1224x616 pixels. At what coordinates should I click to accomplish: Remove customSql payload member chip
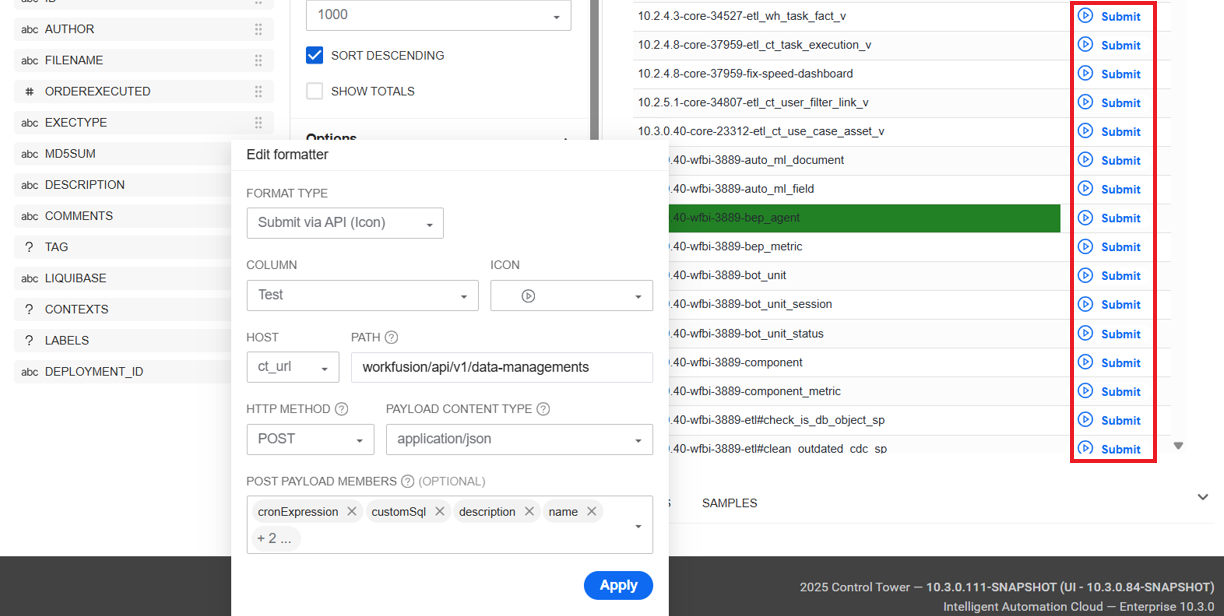pos(439,511)
